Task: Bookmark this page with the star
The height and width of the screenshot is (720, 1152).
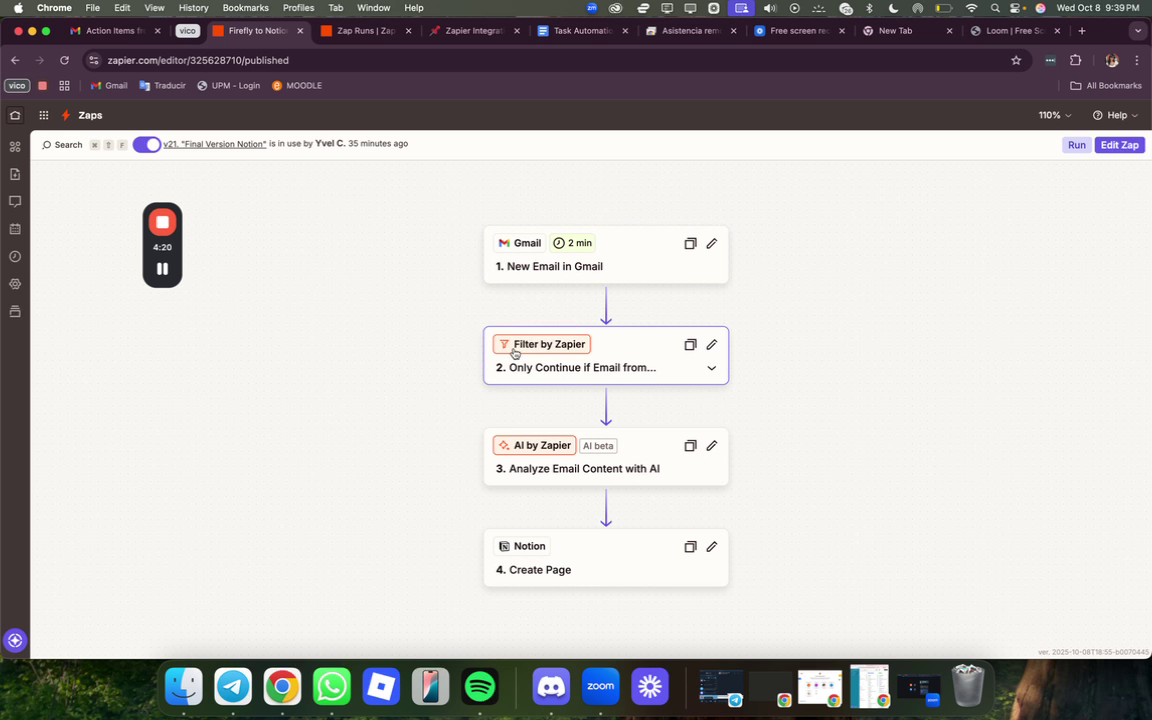Action: [x=1016, y=60]
